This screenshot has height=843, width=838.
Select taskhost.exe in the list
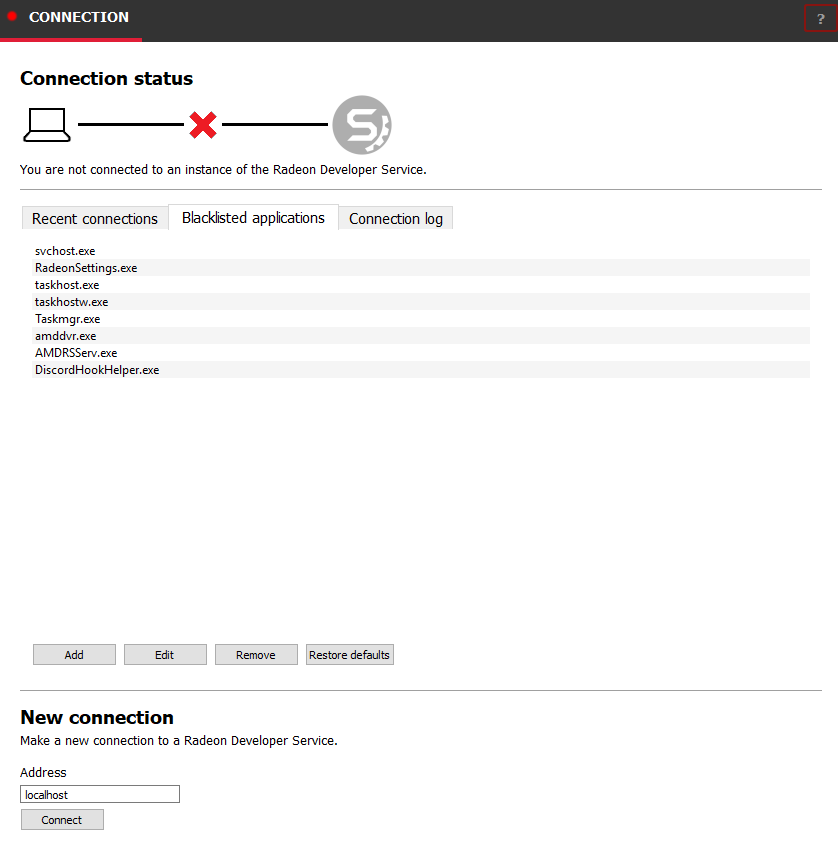coord(67,285)
